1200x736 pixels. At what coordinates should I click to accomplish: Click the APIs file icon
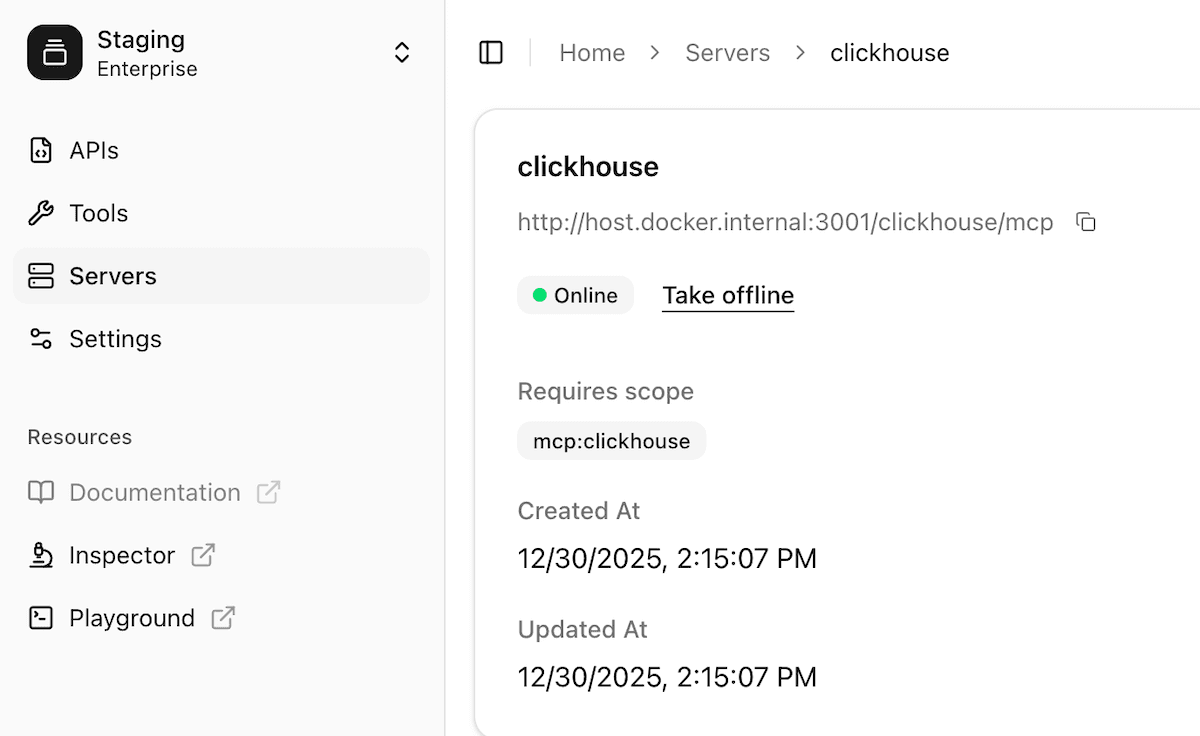(x=41, y=151)
